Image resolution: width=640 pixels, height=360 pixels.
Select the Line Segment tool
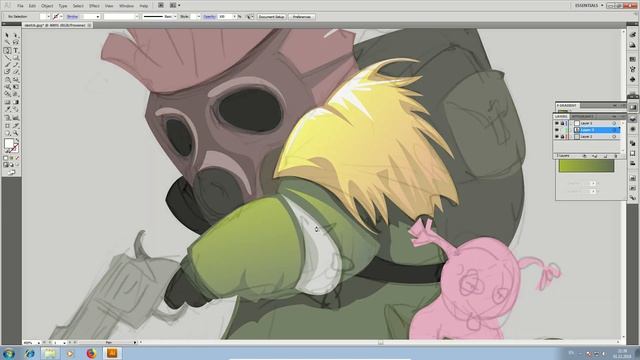(x=7, y=58)
